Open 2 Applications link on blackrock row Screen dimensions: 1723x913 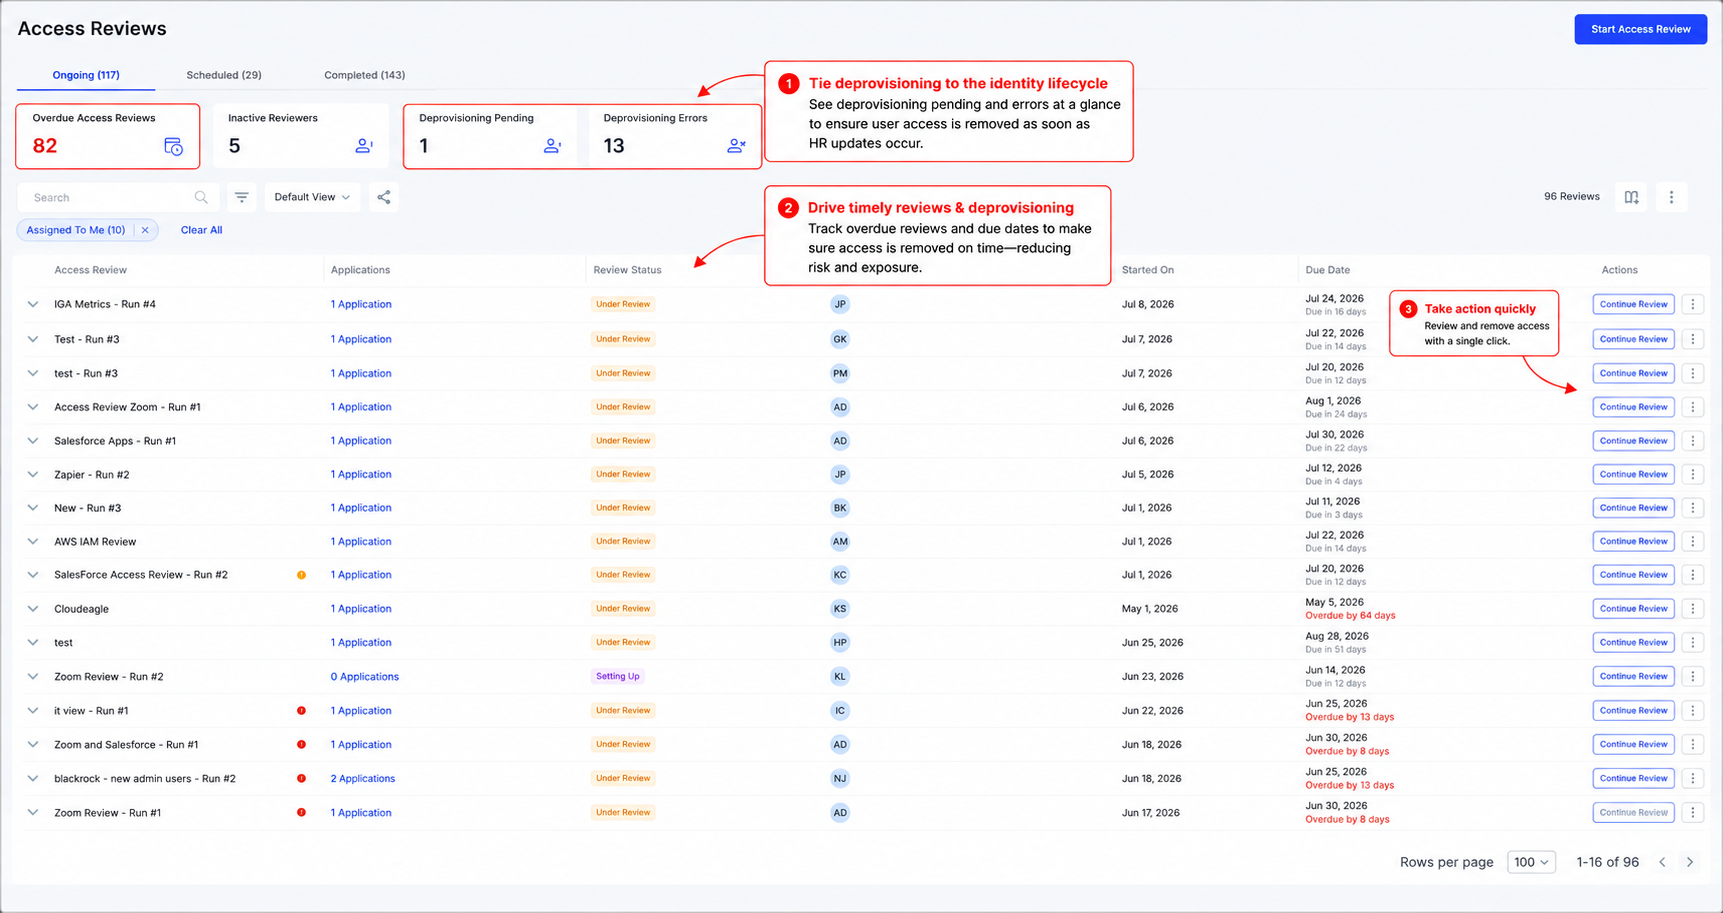(x=363, y=778)
